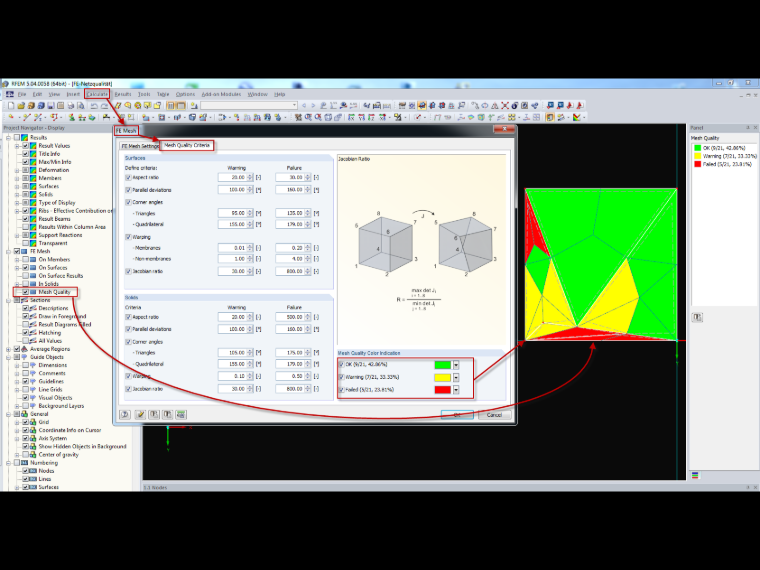
Task: Click the Redo arrow toolbar icon
Action: coord(104,105)
